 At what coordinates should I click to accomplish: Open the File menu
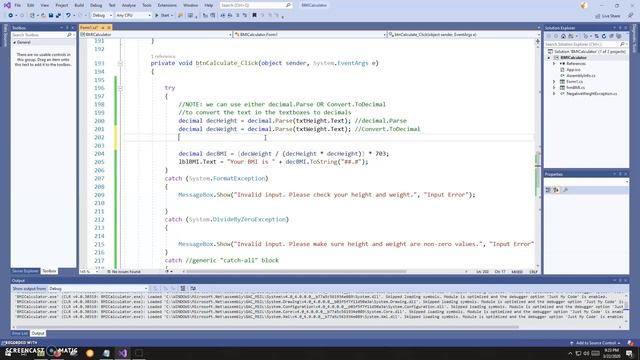click(18, 5)
